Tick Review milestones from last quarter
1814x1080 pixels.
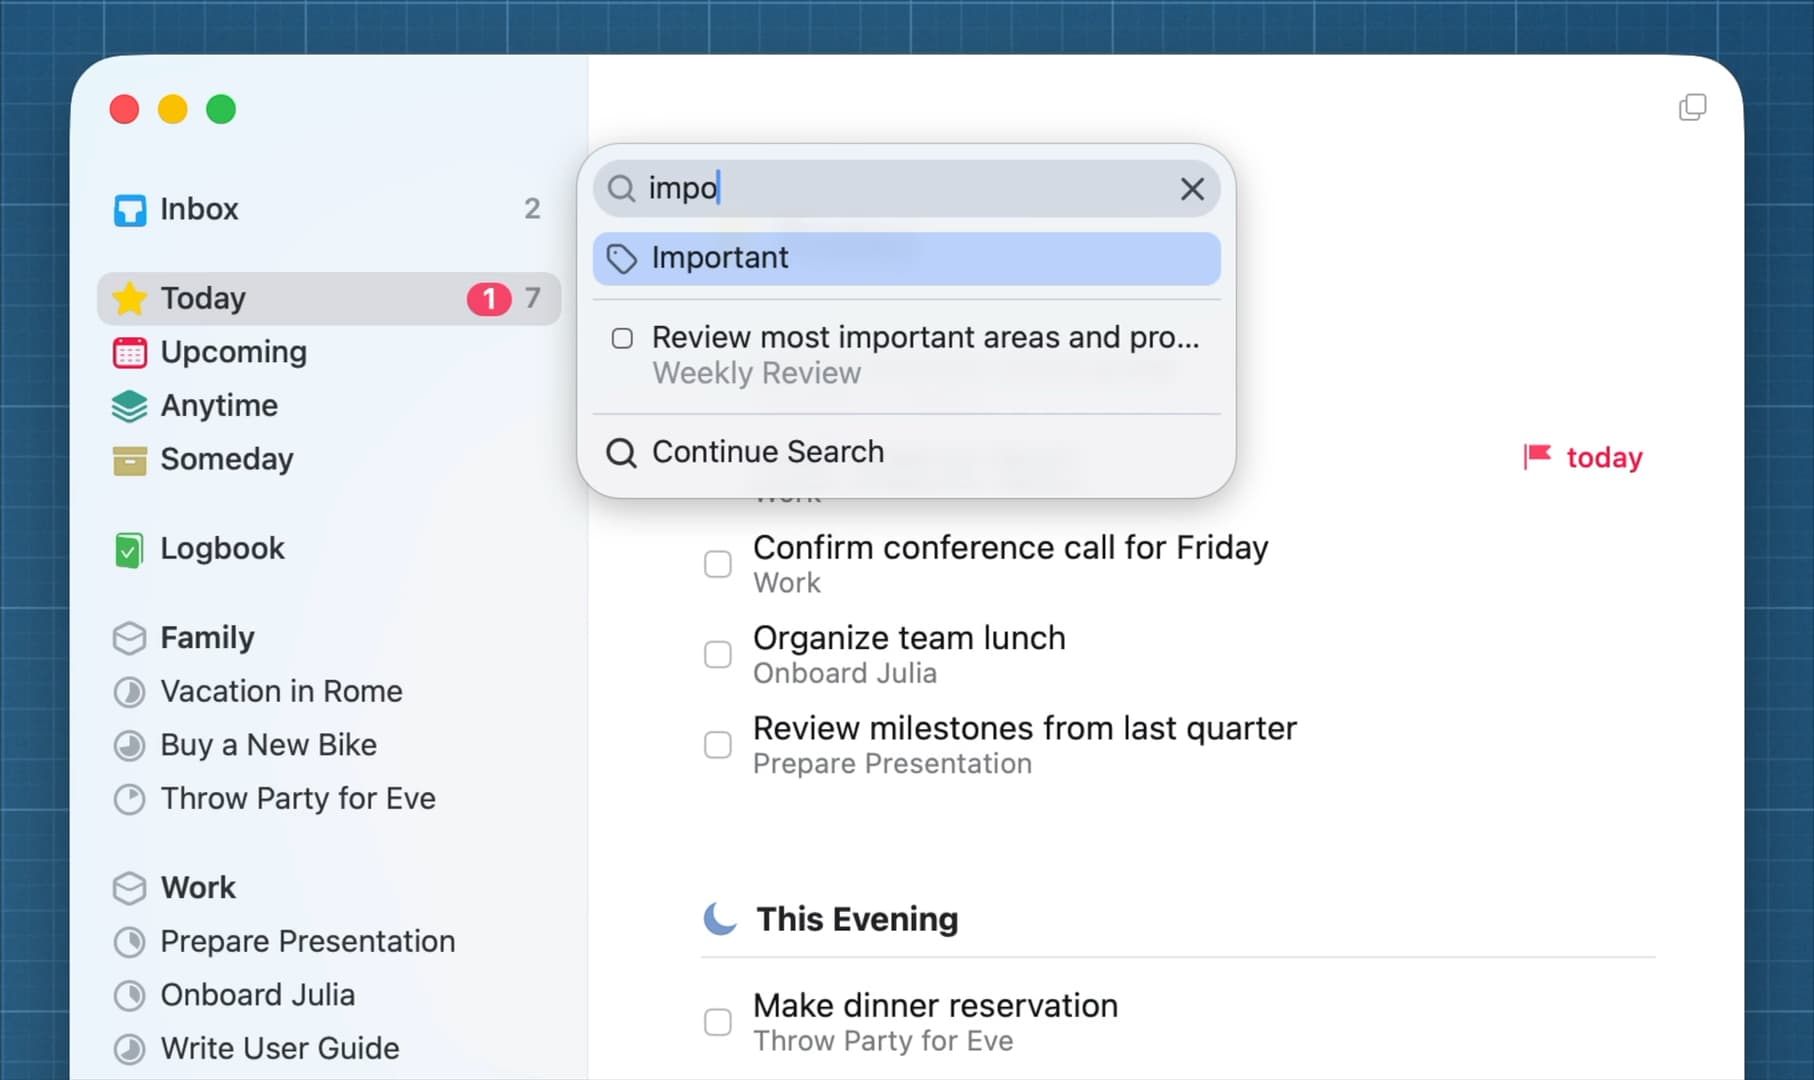click(x=718, y=745)
